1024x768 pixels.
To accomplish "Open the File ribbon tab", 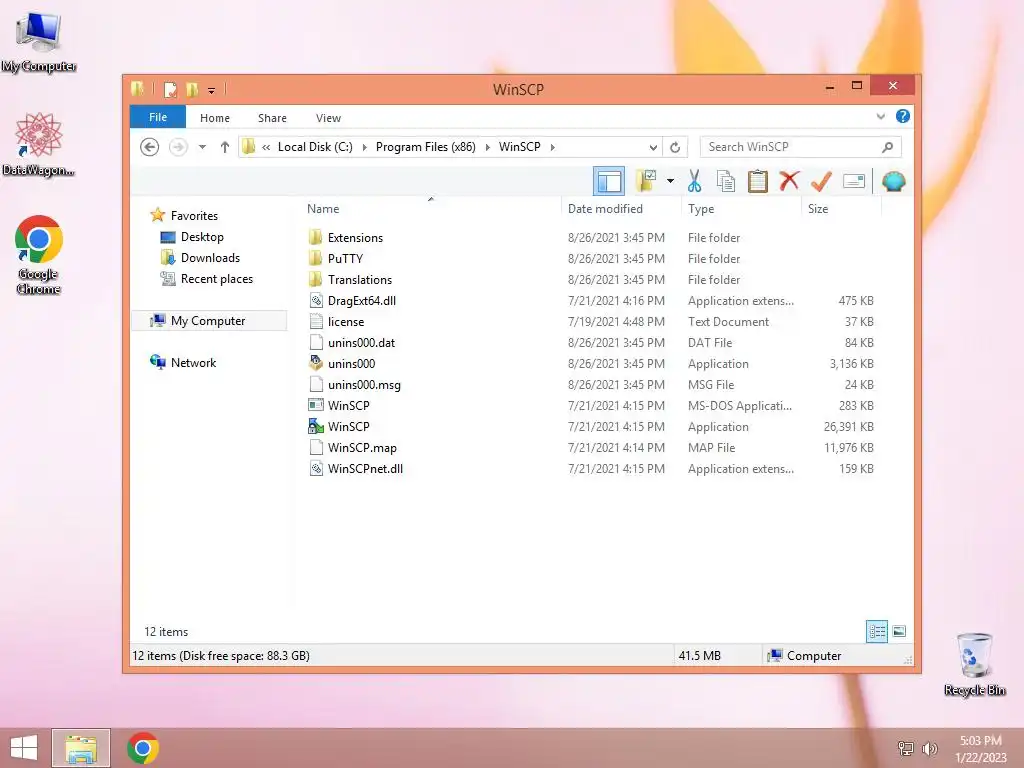I will [158, 118].
